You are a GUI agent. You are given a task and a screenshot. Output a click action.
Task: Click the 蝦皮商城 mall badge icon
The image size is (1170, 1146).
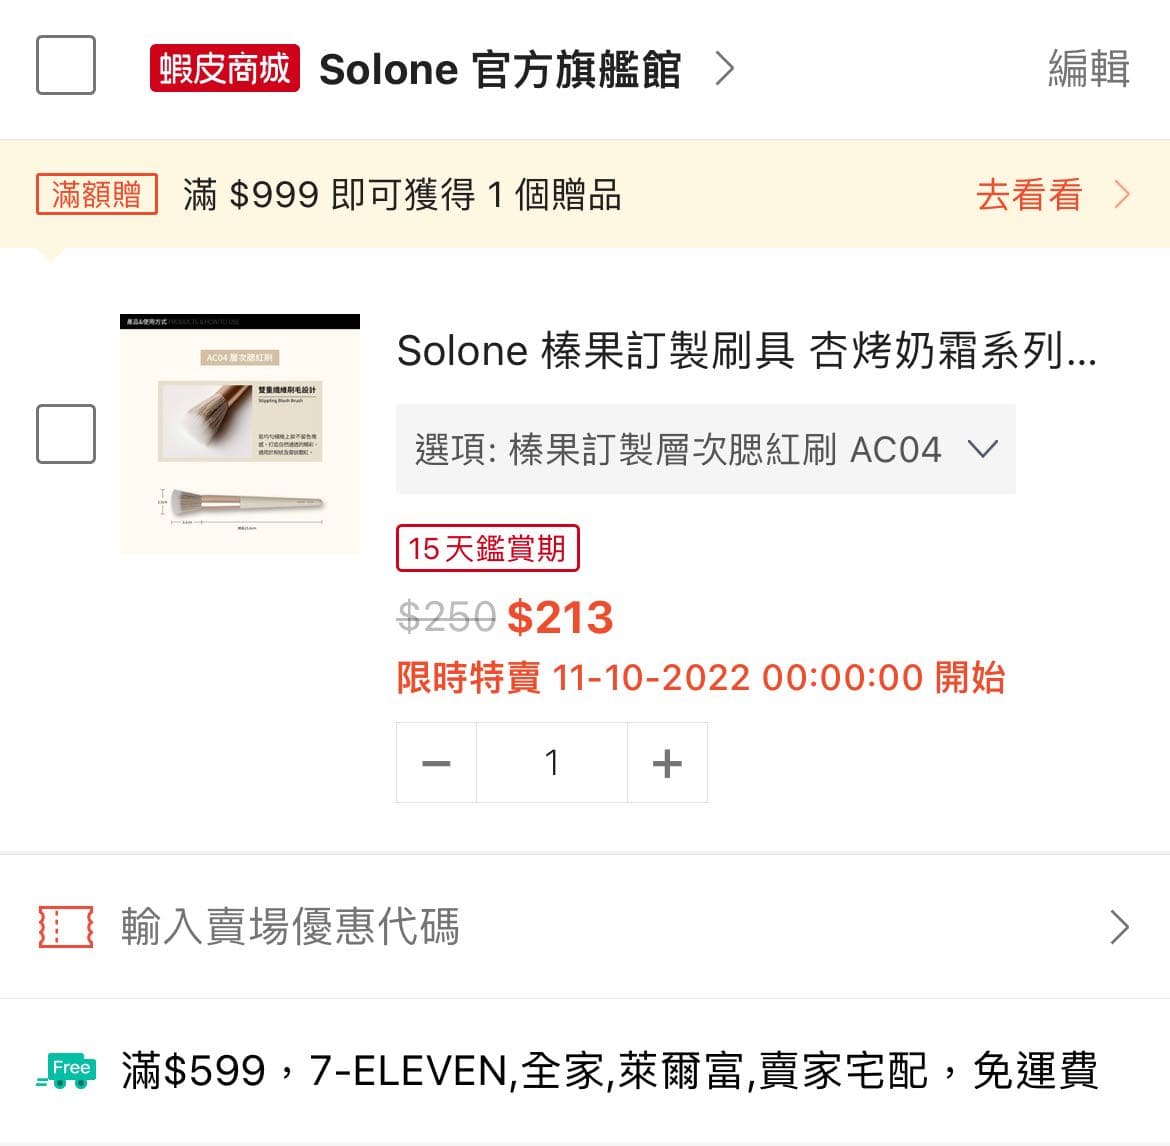[x=222, y=68]
